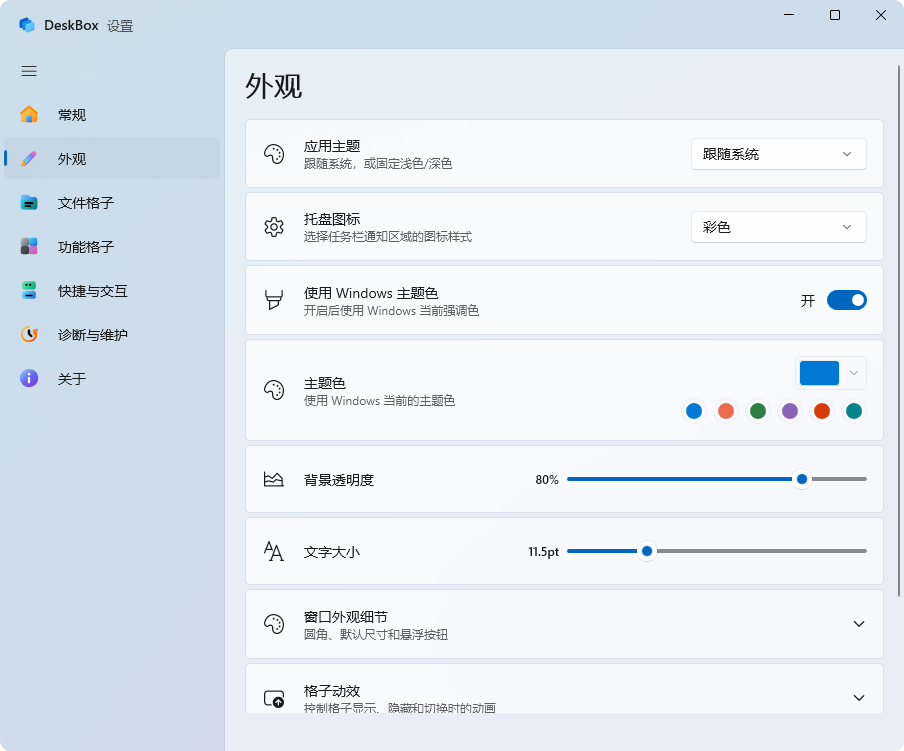Click the info icon for 关于
The image size is (904, 751).
[x=29, y=378]
